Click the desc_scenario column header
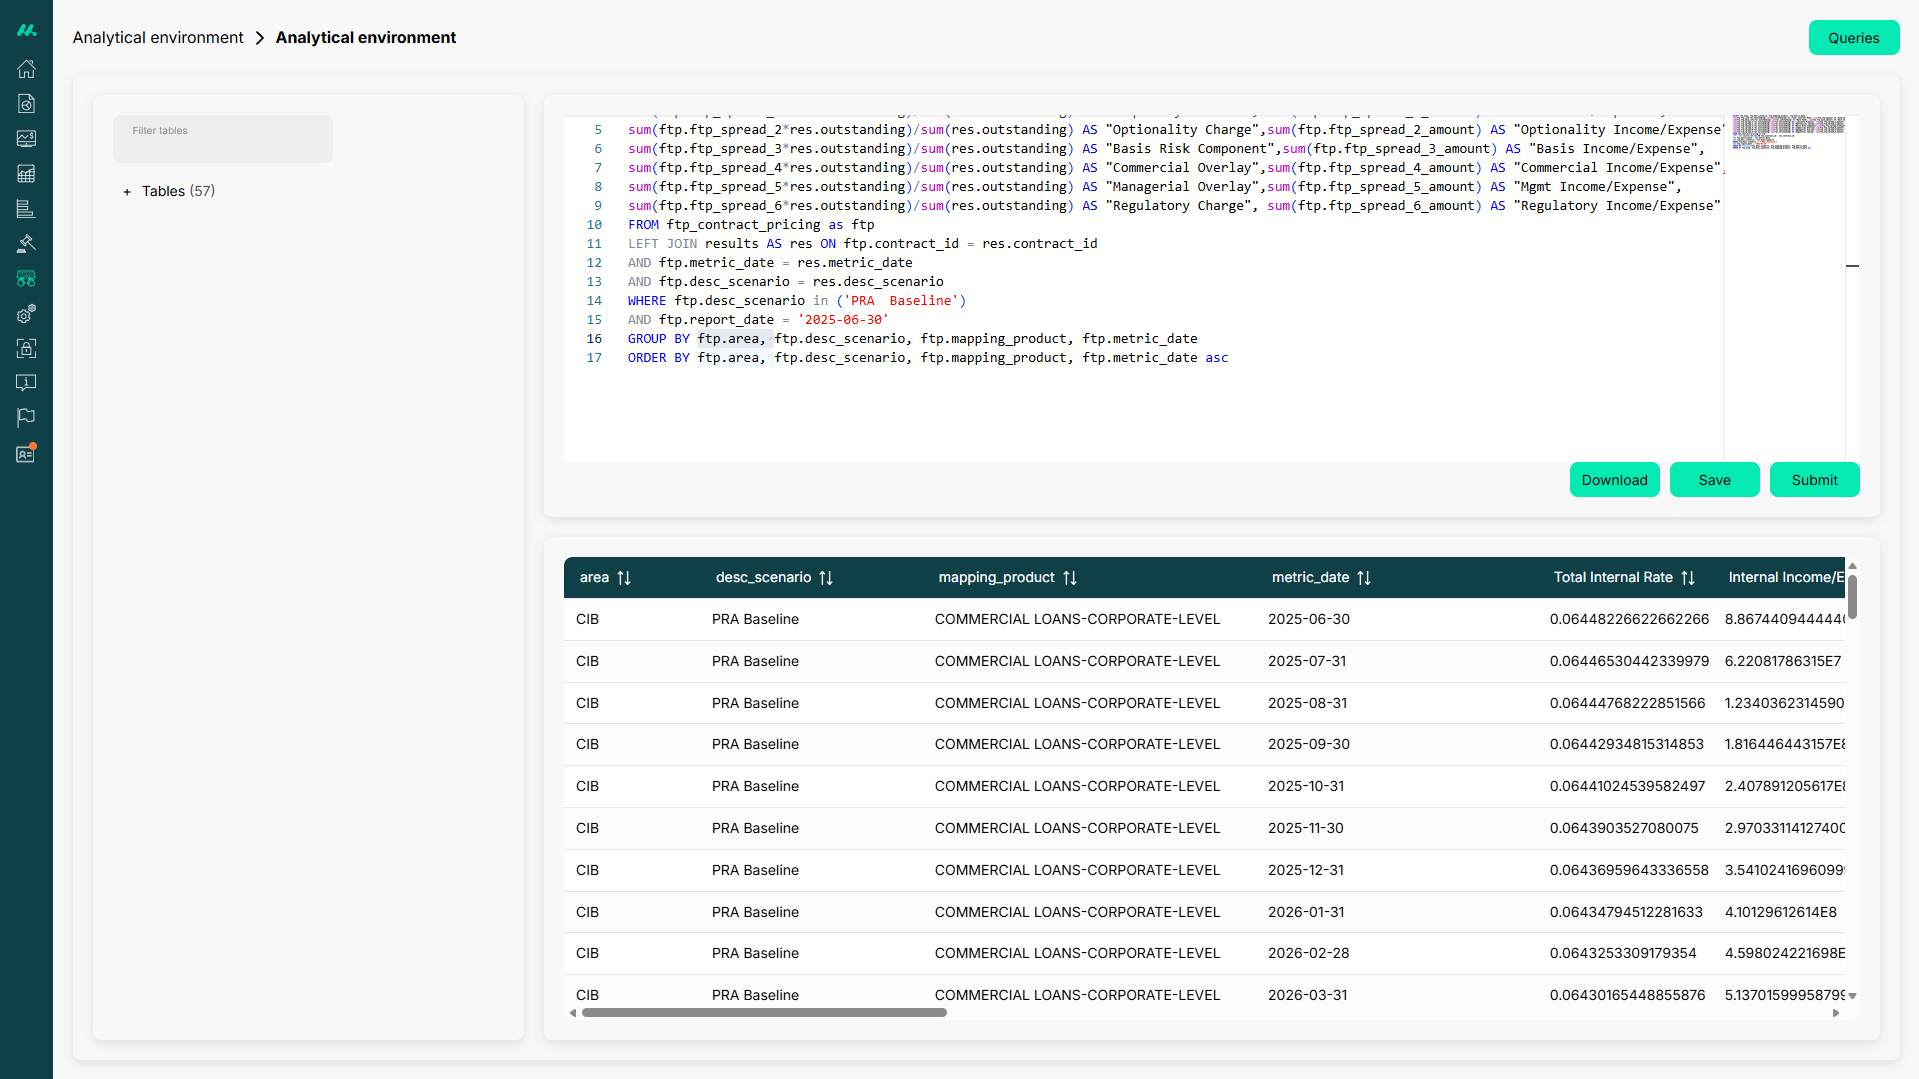 [x=763, y=578]
